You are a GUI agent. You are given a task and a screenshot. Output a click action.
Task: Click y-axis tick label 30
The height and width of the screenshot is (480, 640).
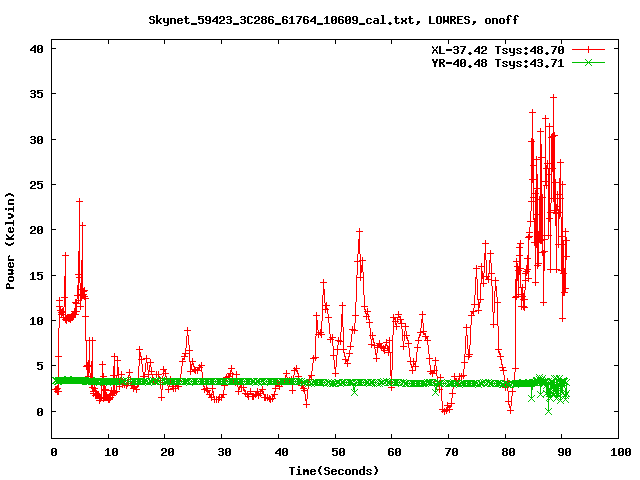(x=36, y=140)
